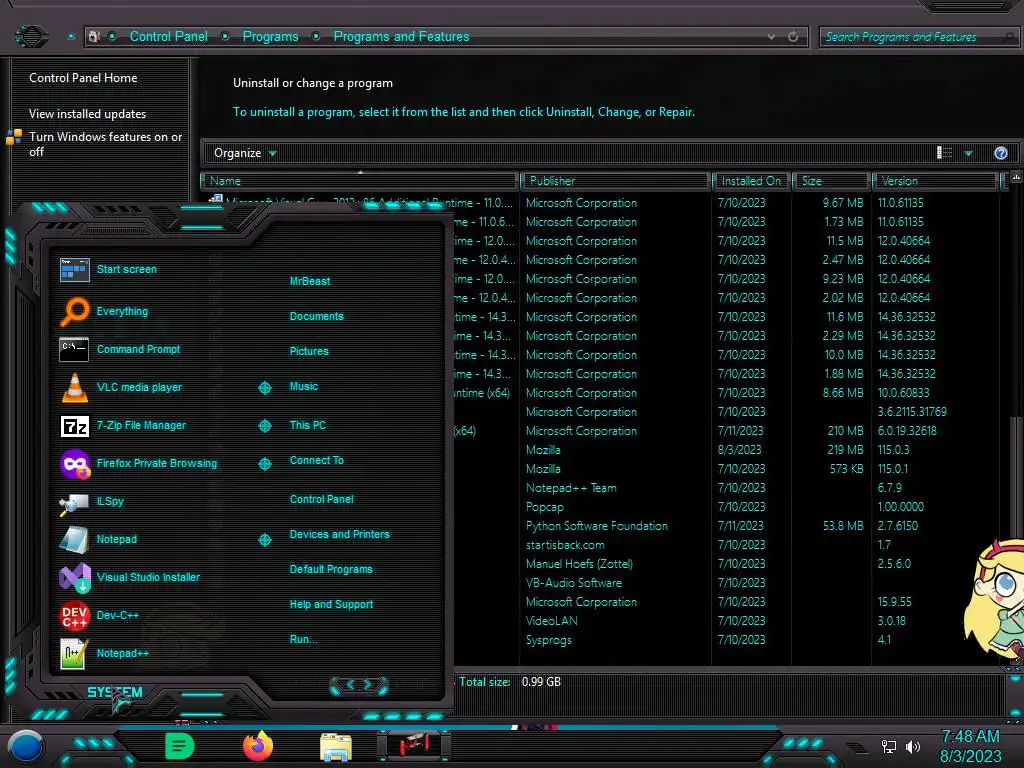Open the Organize dropdown

pyautogui.click(x=245, y=153)
